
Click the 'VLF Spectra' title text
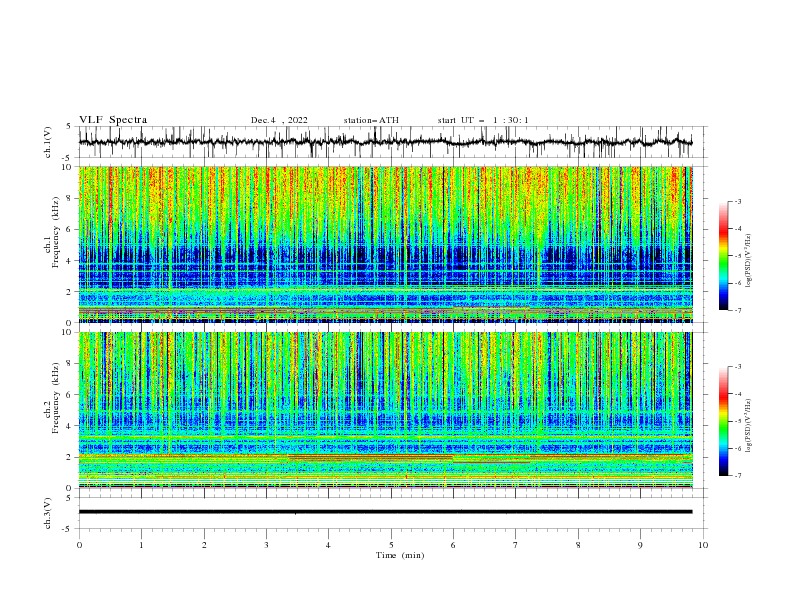113,120
